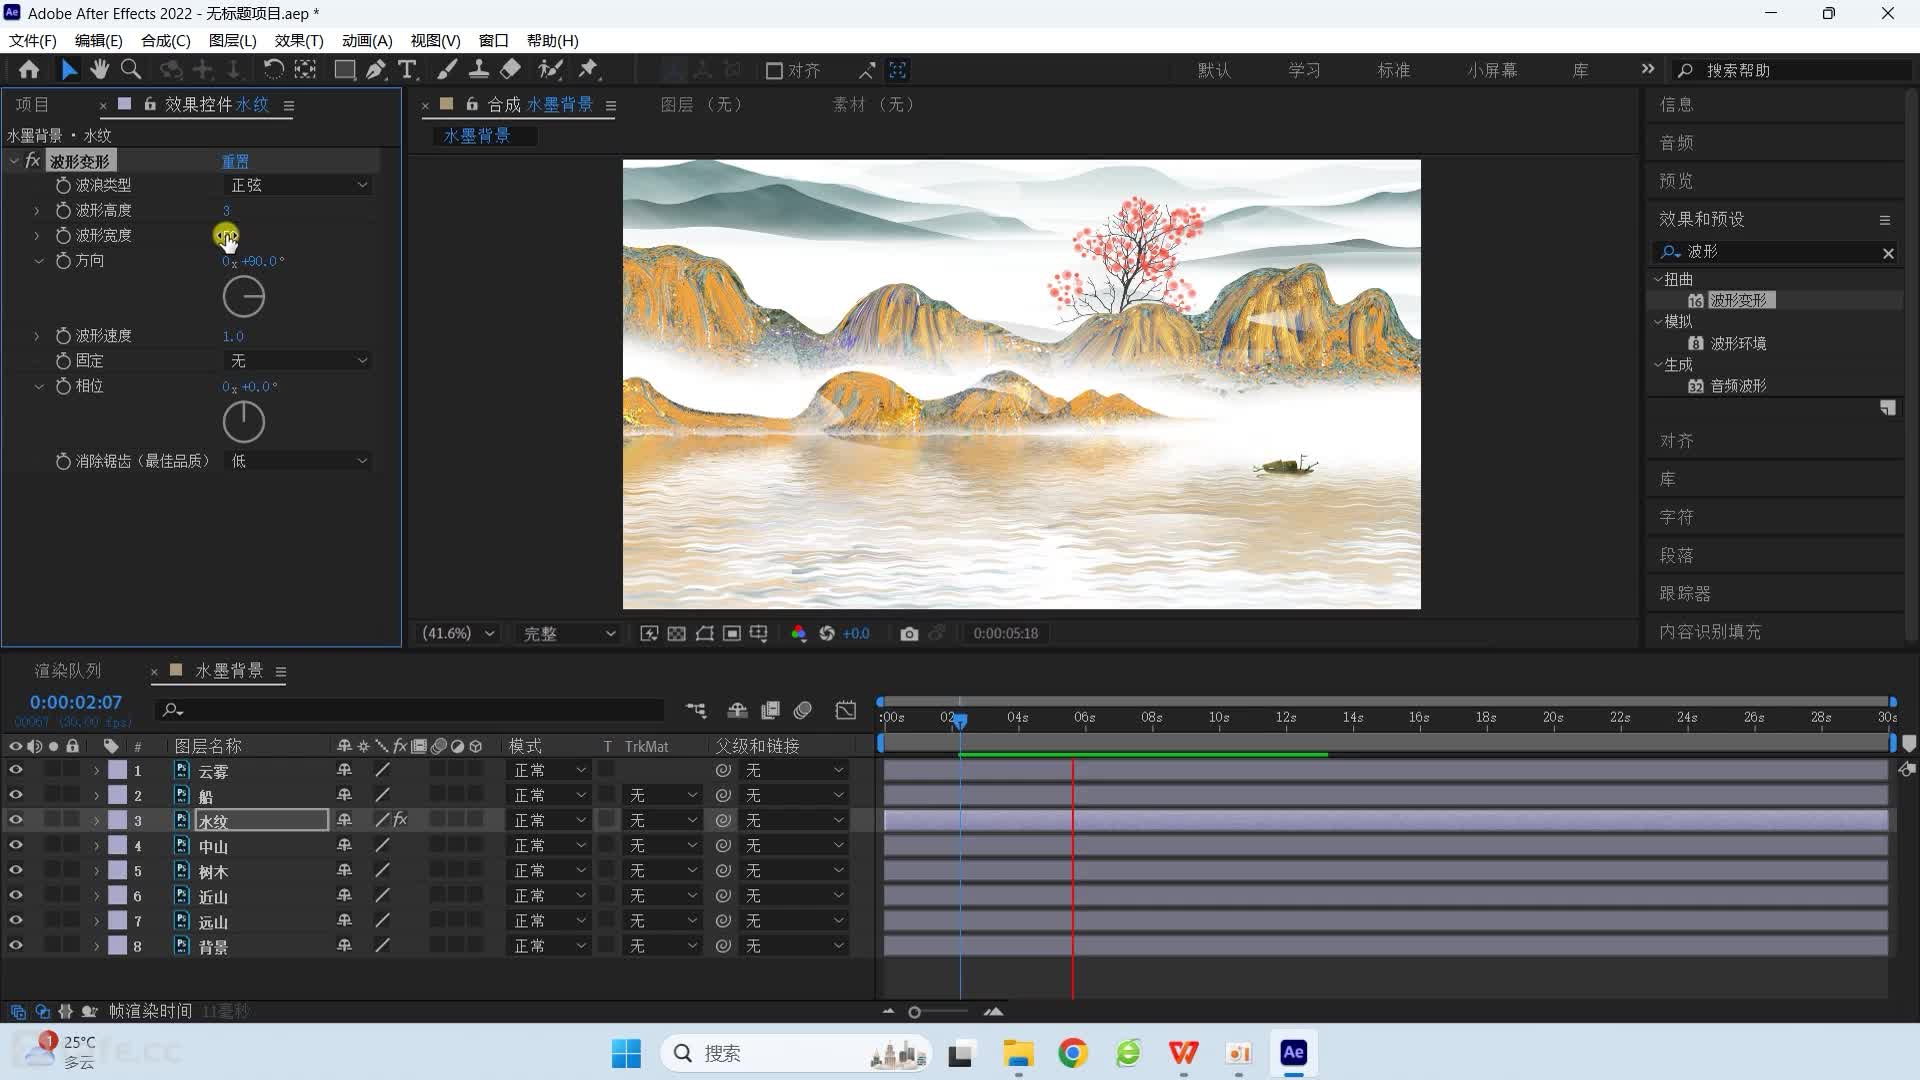Click the motion blur icon in the timeline
This screenshot has width=1920, height=1080.
pyautogui.click(x=803, y=711)
